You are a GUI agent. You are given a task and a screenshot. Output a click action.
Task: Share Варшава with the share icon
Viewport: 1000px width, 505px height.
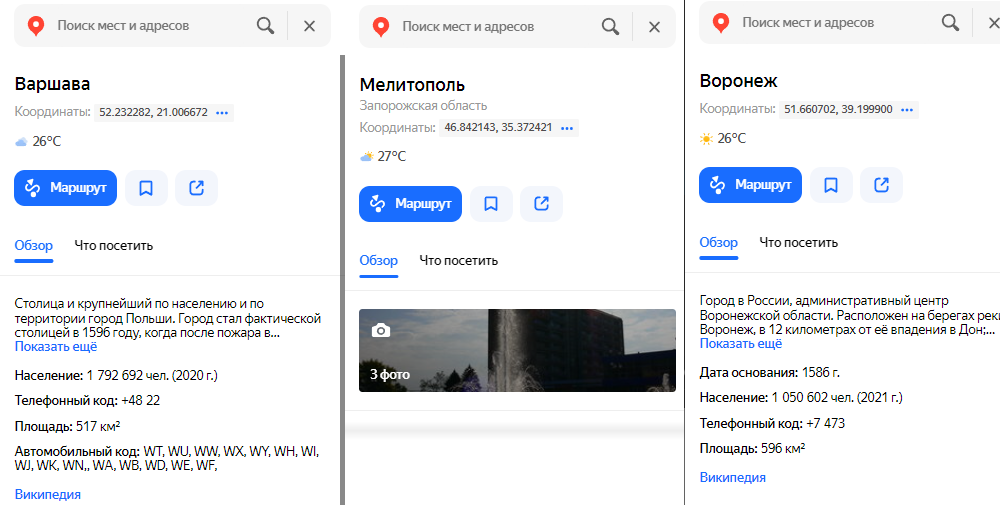(x=196, y=188)
